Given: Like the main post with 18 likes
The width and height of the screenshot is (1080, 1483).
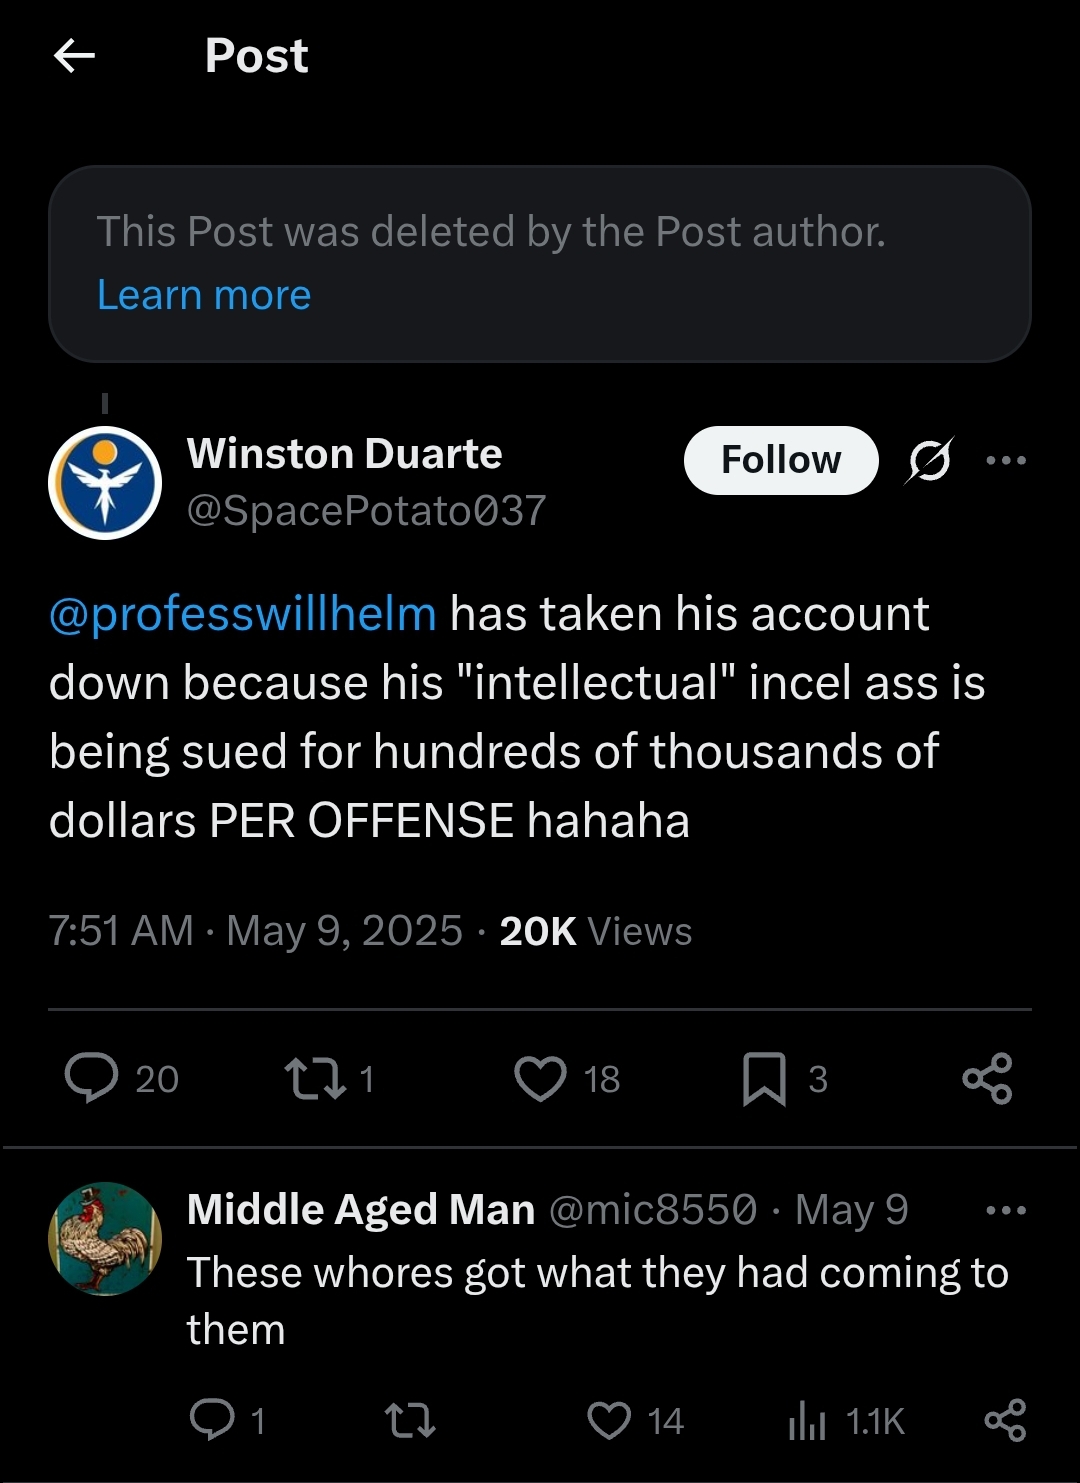Looking at the screenshot, I should (x=540, y=1079).
